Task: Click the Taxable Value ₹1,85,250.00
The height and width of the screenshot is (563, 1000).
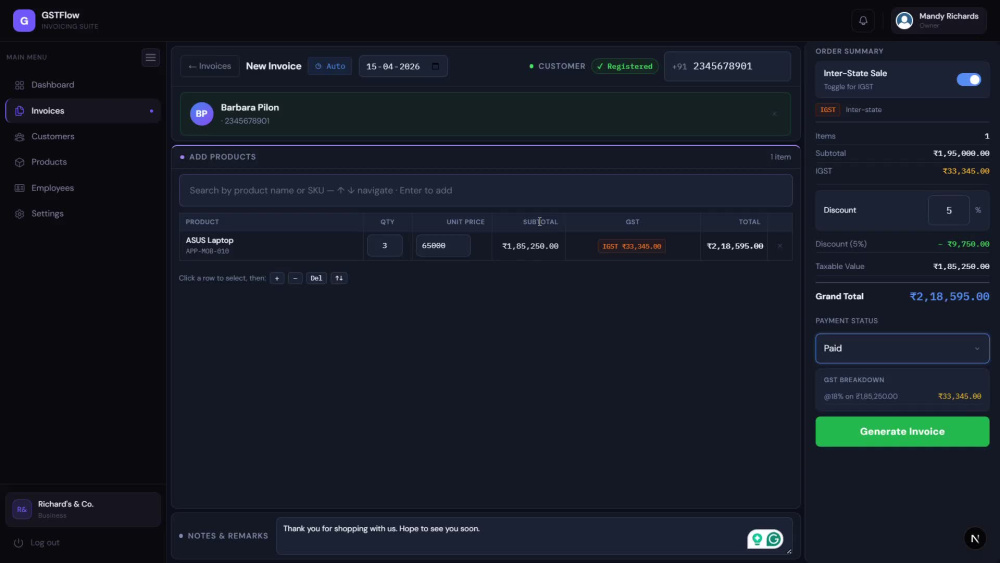Action: tap(961, 267)
